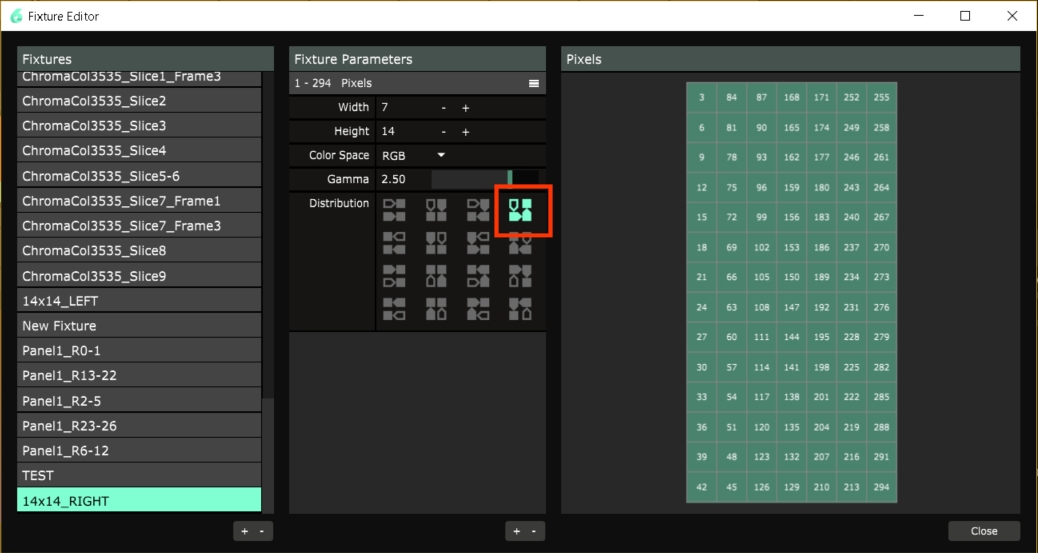This screenshot has width=1038, height=553.
Task: Select bottom-left horizontal snake distribution icon
Action: 478,276
